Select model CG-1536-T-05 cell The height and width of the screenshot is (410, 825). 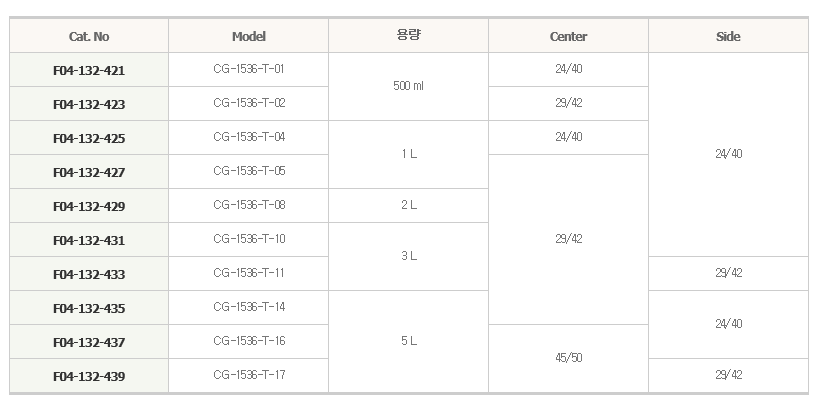click(x=248, y=172)
